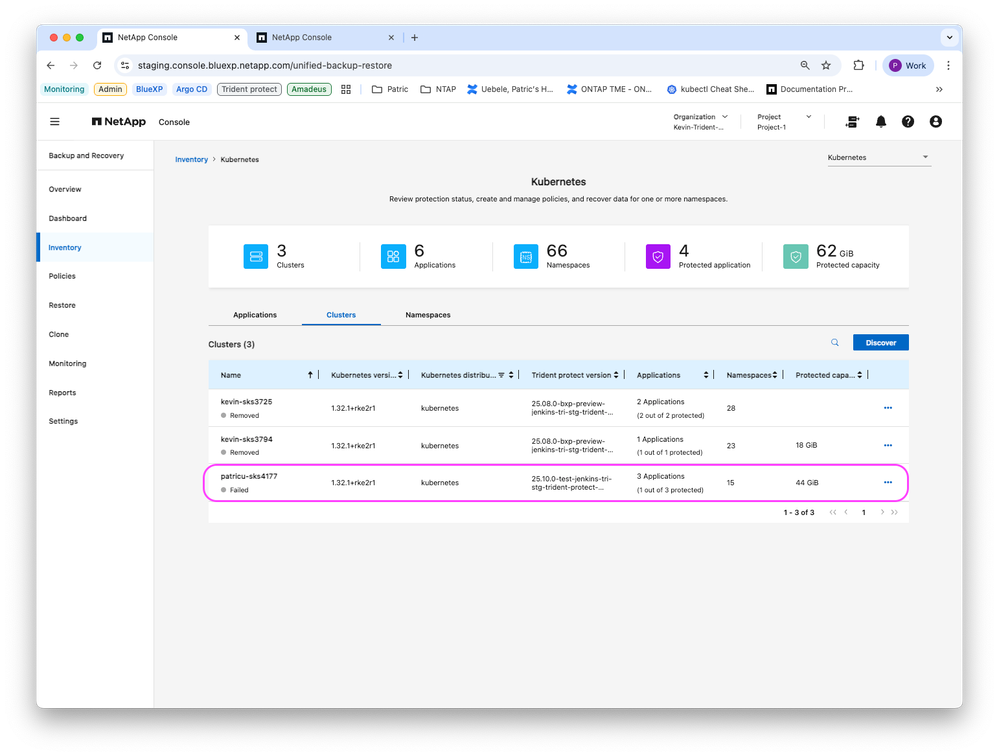Switch to the Applications tab

(255, 315)
